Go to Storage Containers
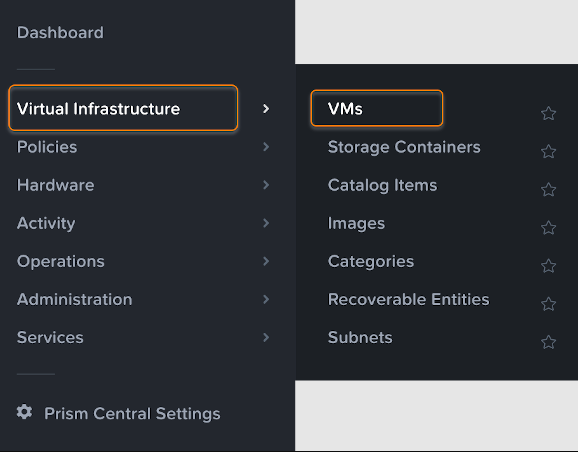 coord(404,147)
